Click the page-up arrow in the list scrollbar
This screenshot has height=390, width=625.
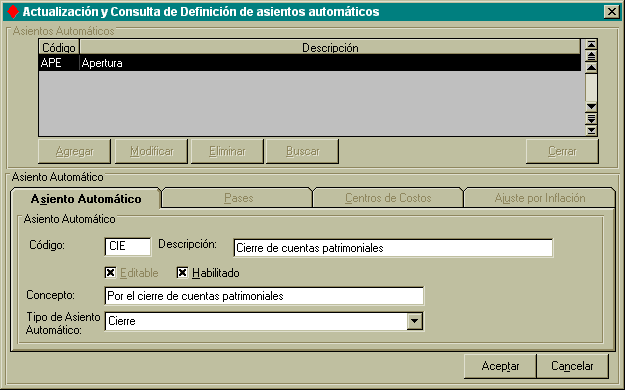591,56
